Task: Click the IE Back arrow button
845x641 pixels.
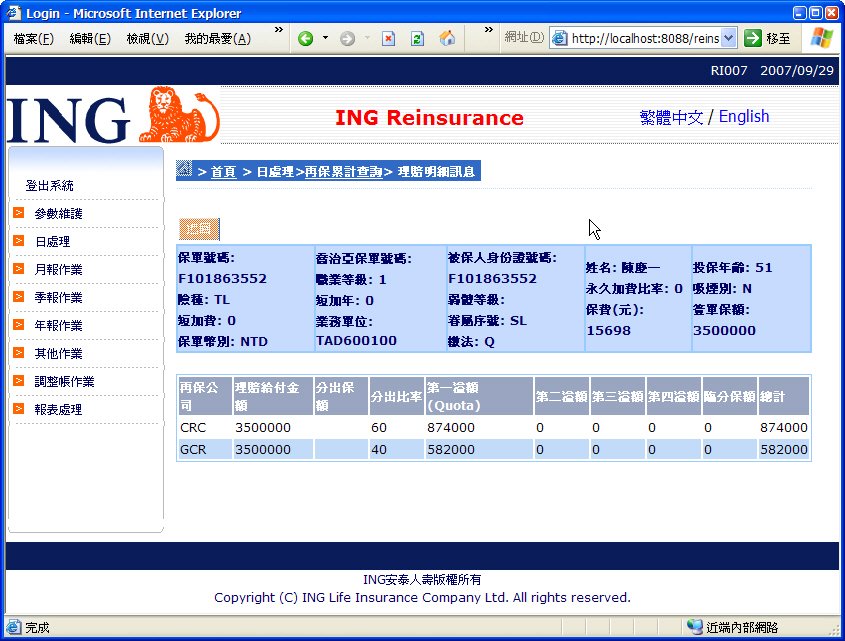Action: pyautogui.click(x=306, y=39)
